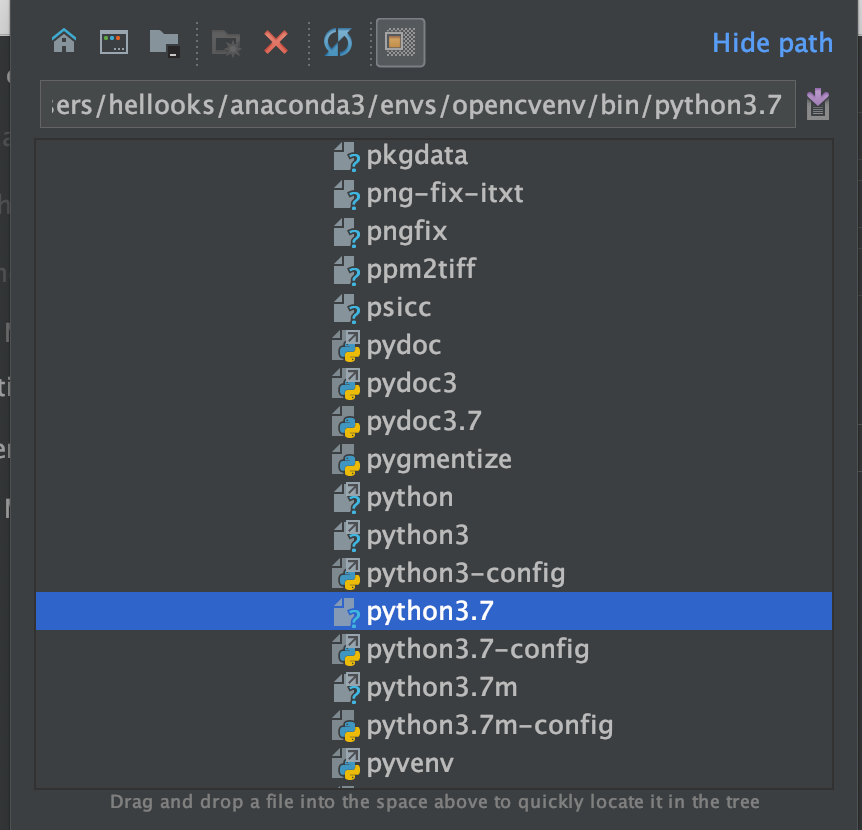Jump to the Desktop directory
This screenshot has height=830, width=862.
113,41
